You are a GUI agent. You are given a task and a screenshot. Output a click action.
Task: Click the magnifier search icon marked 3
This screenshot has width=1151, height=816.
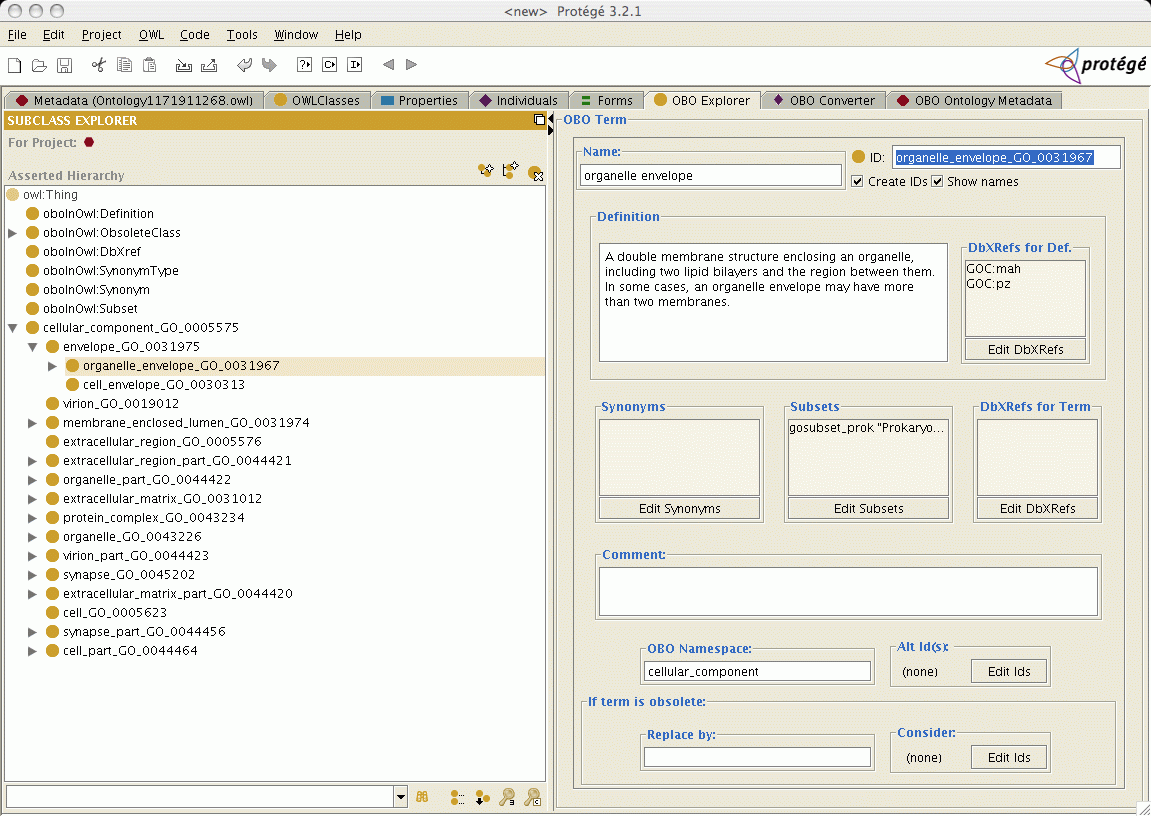pyautogui.click(x=507, y=797)
